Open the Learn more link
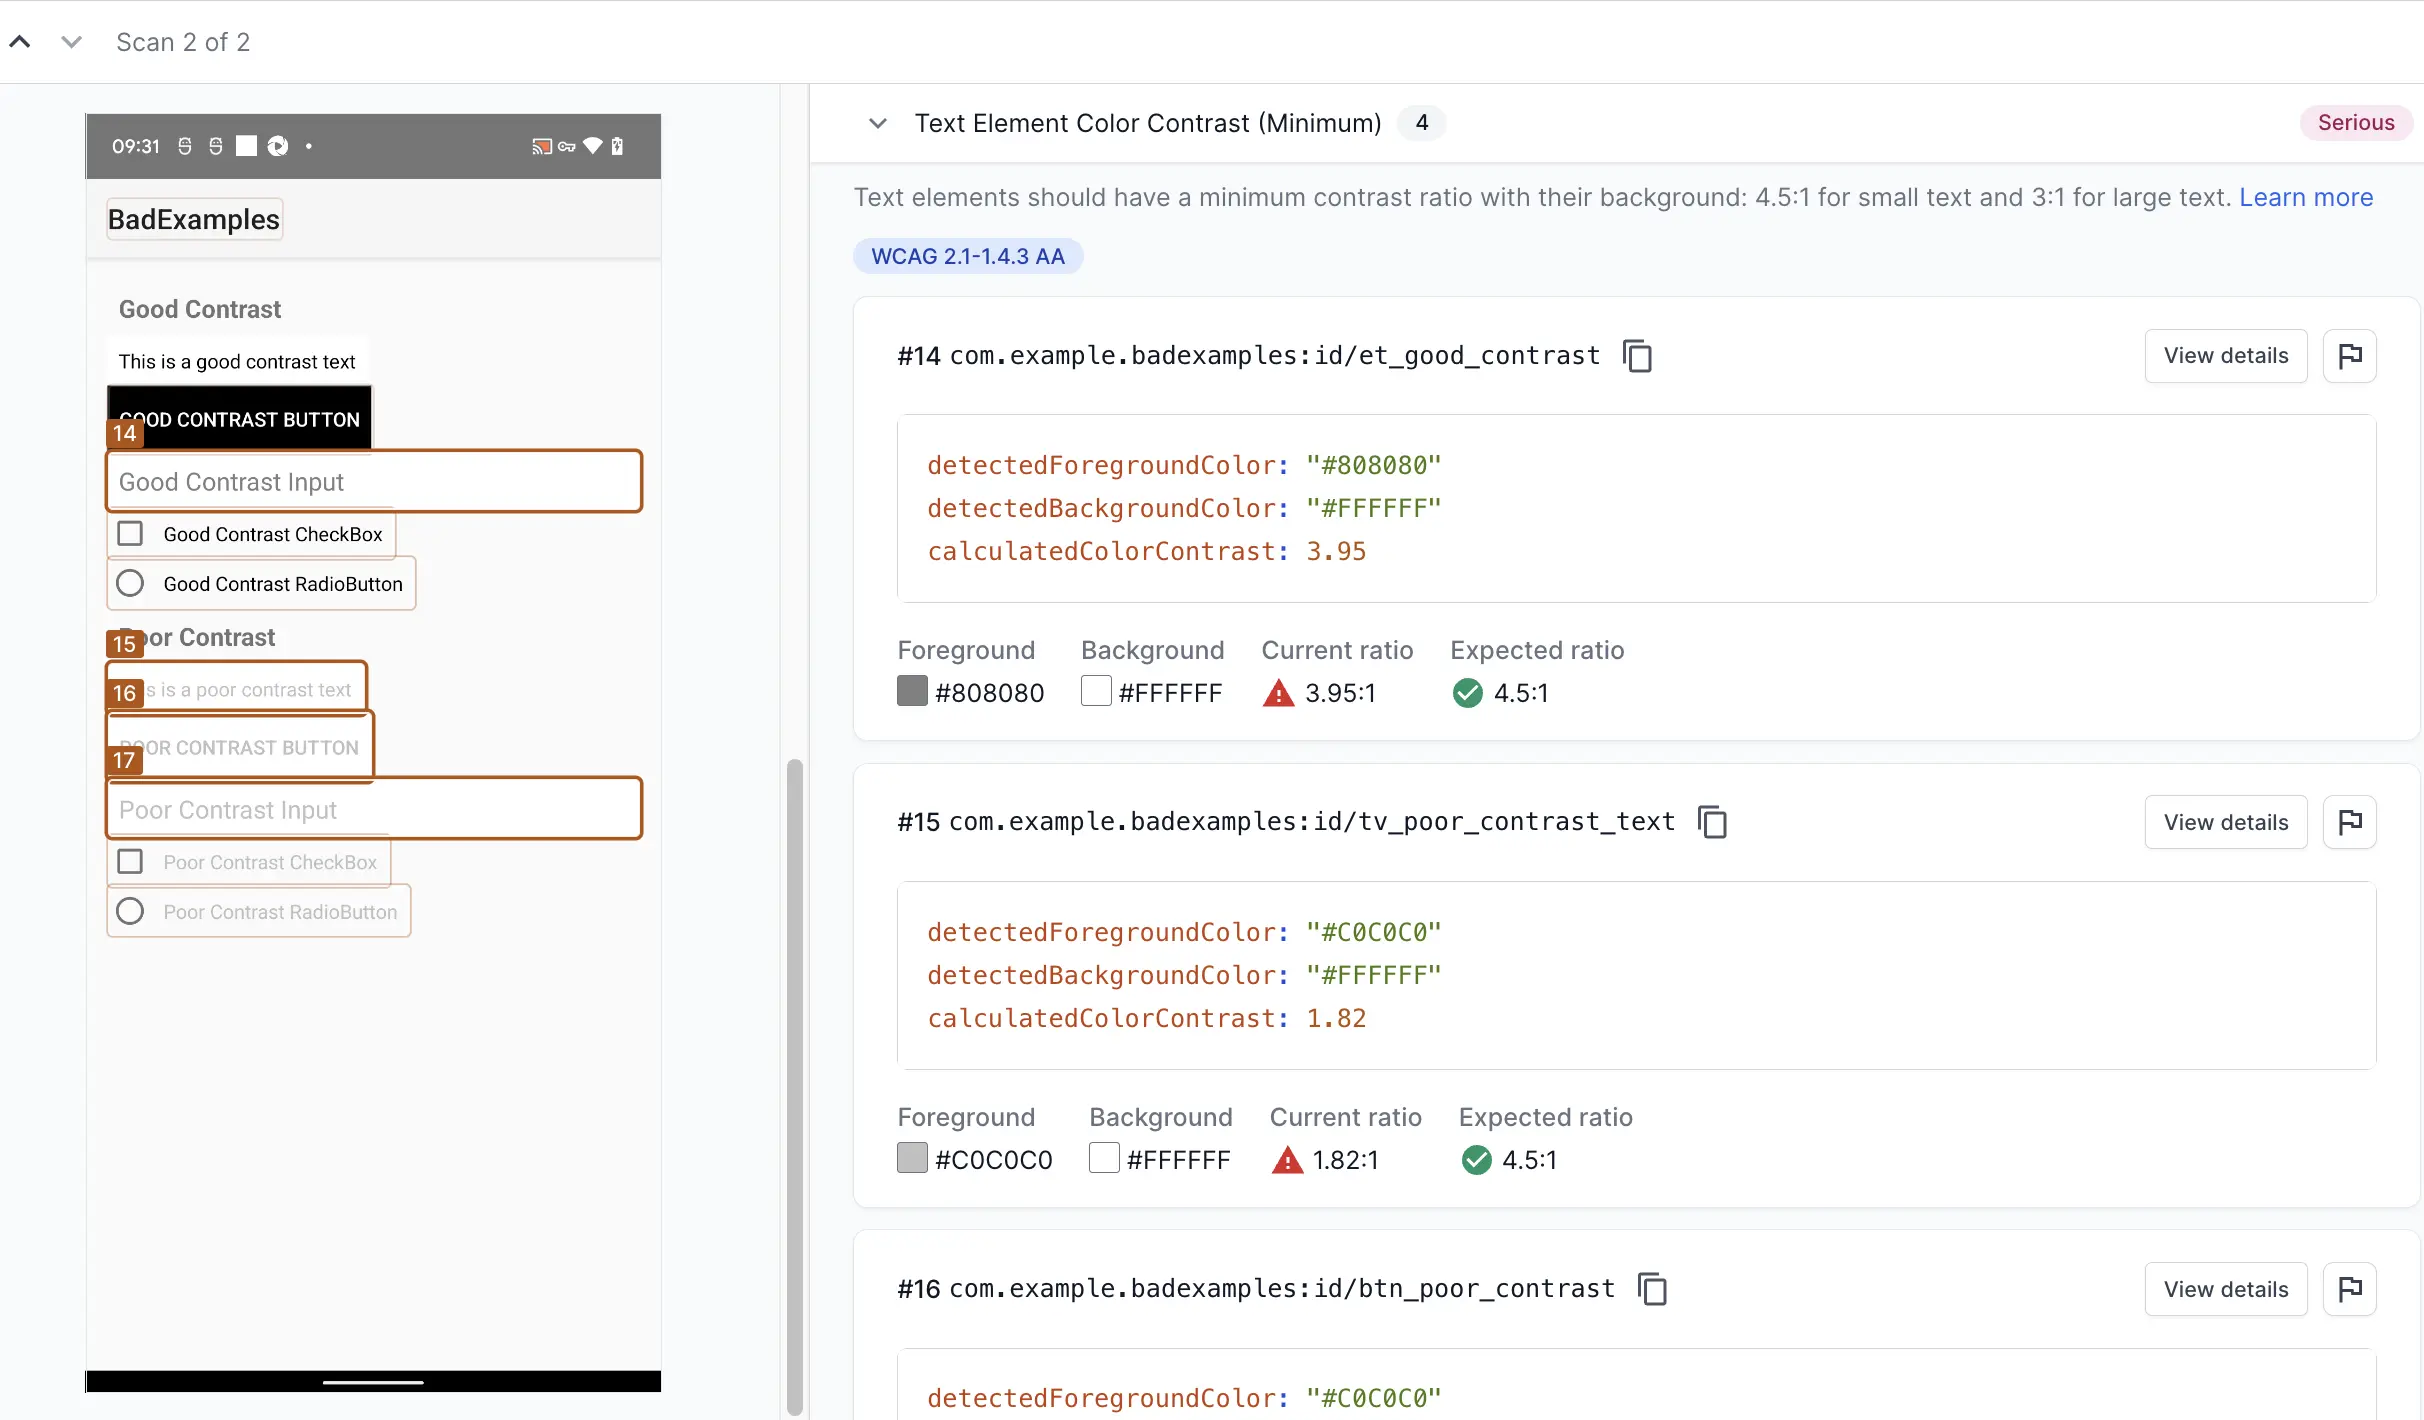Screen dimensions: 2424x1420 pyautogui.click(x=2305, y=198)
